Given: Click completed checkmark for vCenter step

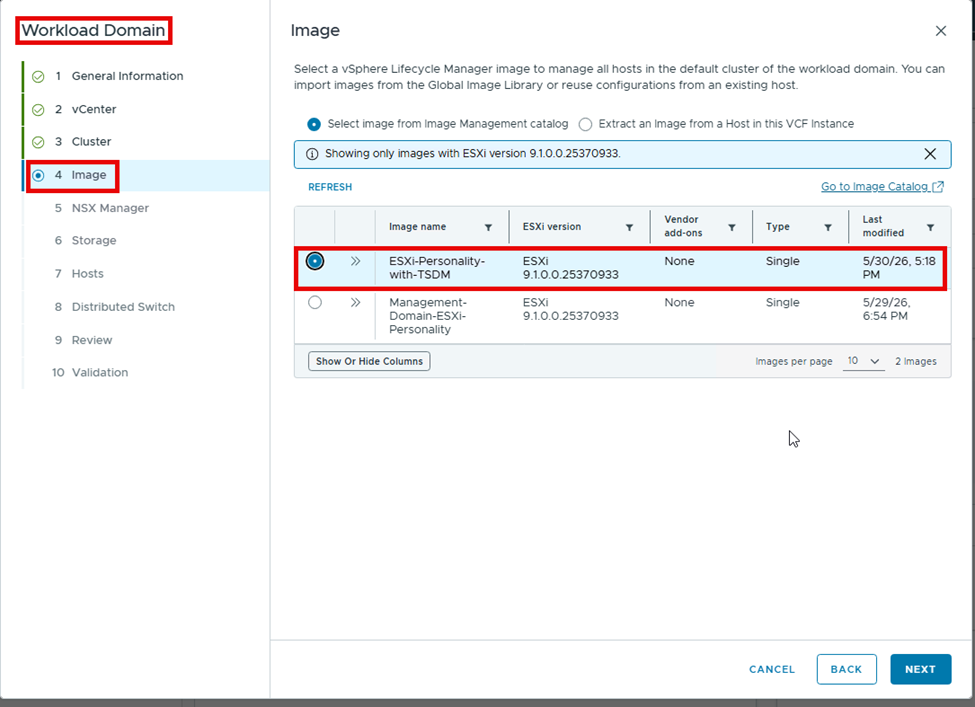Looking at the screenshot, I should (38, 110).
